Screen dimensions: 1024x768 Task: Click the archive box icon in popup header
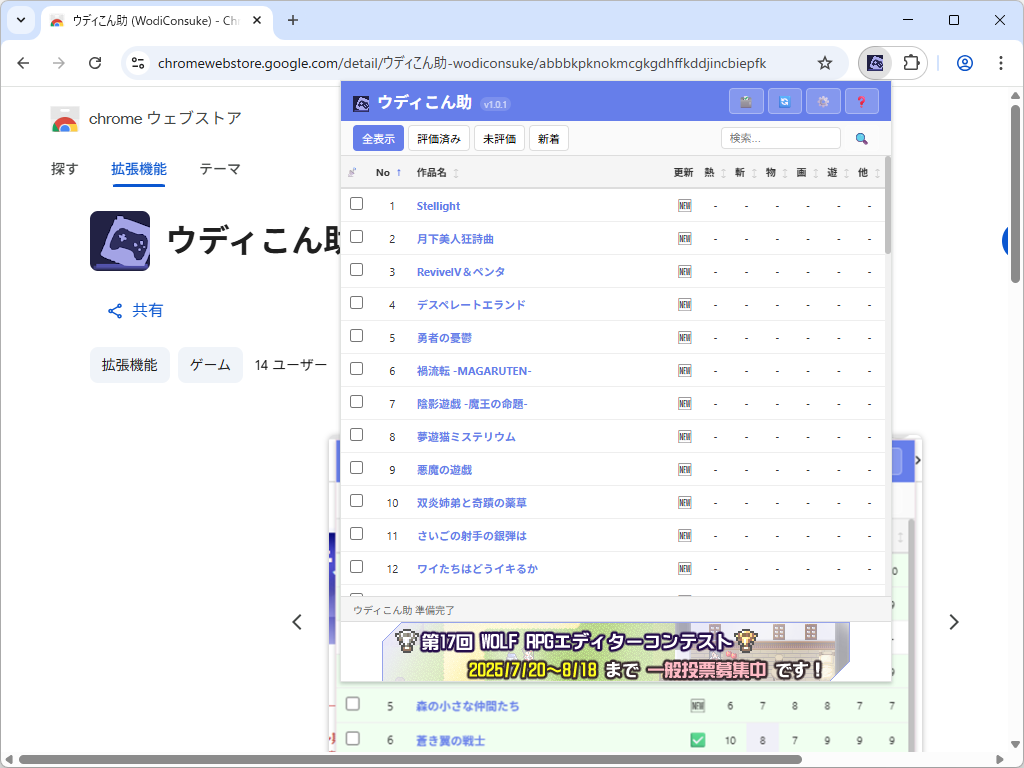tap(746, 101)
